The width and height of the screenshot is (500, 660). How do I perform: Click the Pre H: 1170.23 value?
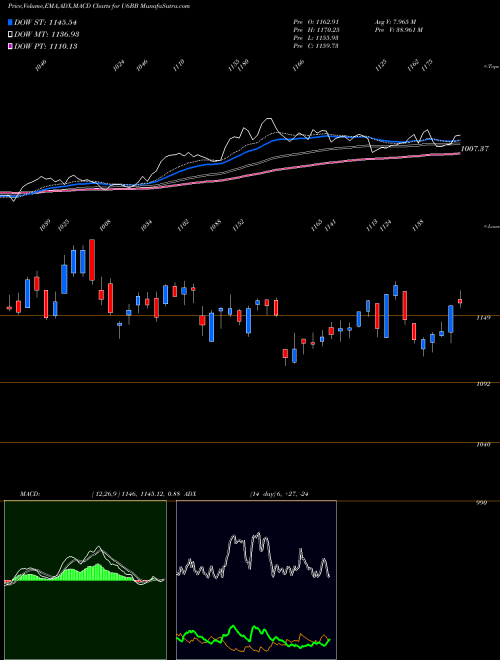[x=316, y=29]
